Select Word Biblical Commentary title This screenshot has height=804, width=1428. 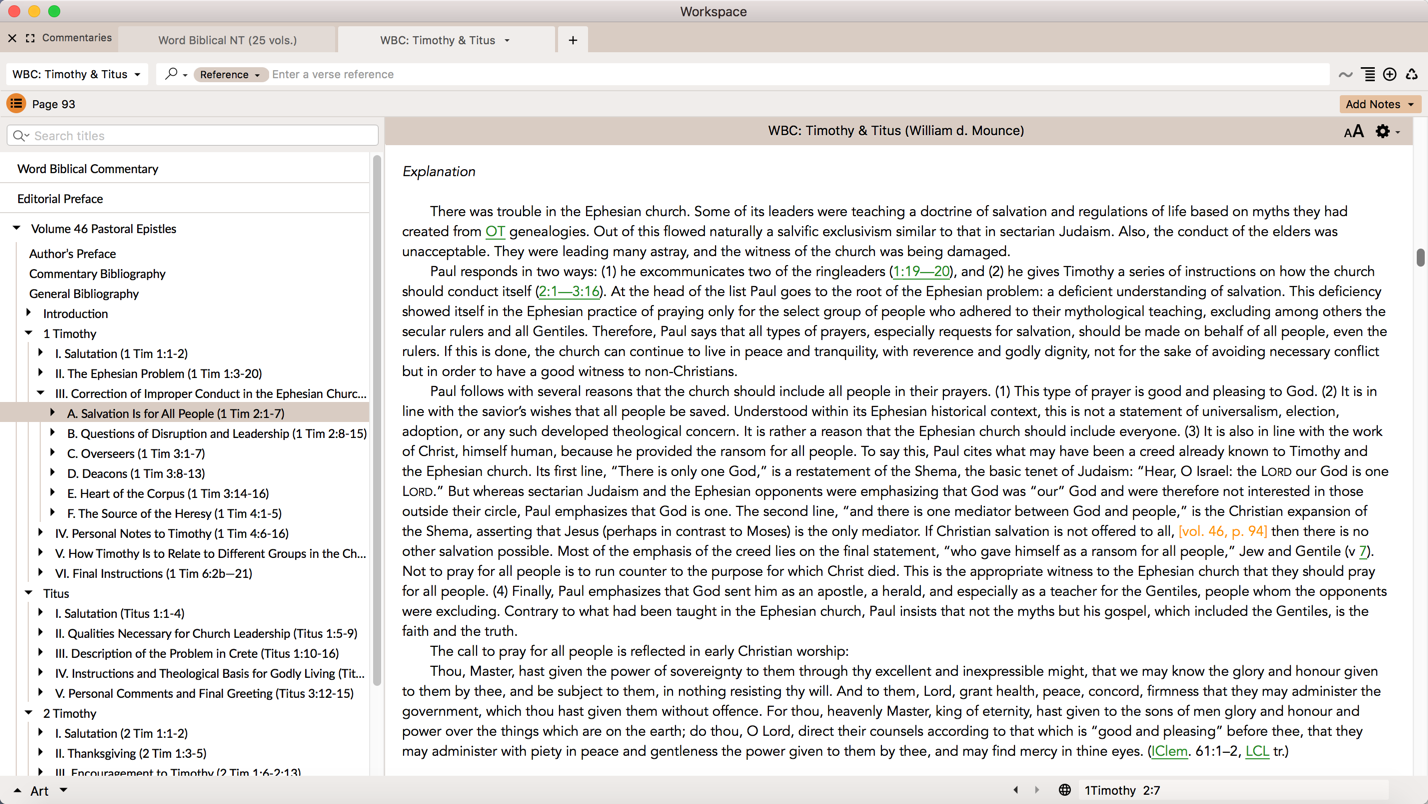pyautogui.click(x=88, y=169)
